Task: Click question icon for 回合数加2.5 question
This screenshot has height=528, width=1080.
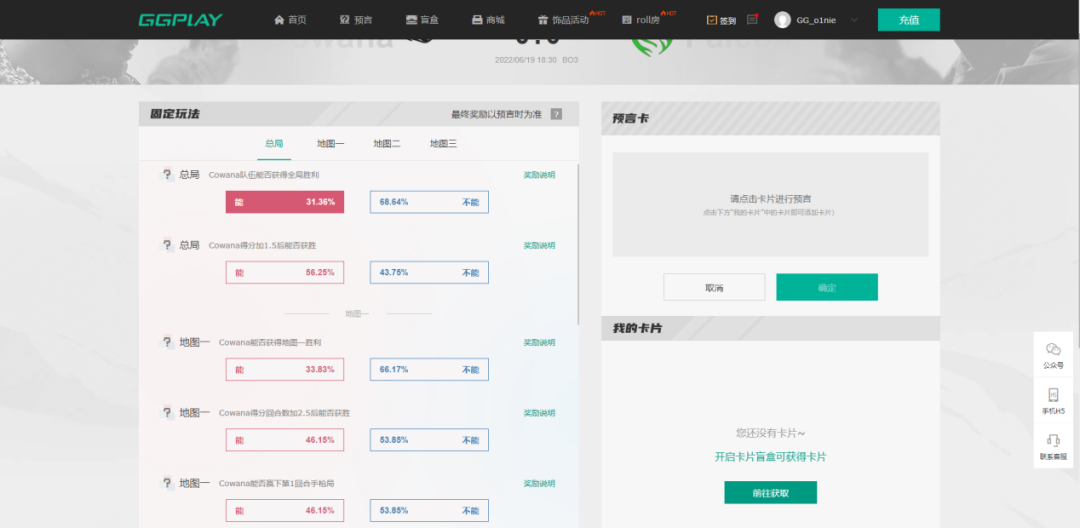Action: 167,413
